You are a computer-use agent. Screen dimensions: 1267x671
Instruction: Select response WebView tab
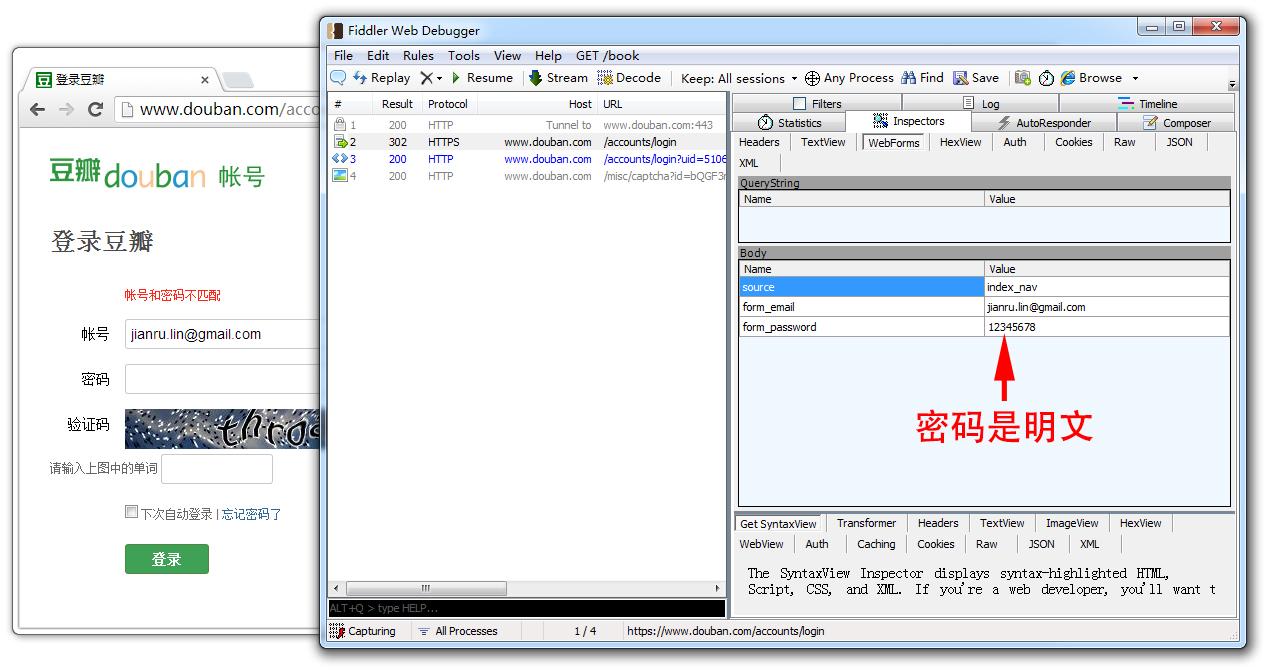pos(761,544)
